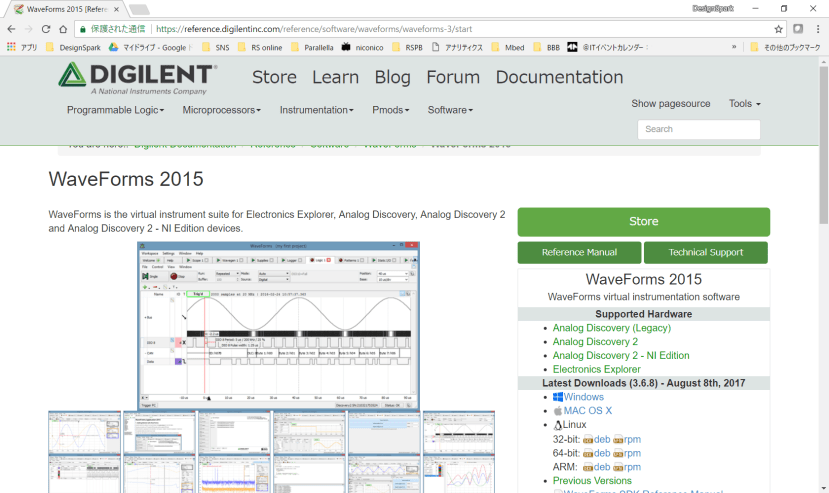Download the ARM rpm package
The width and height of the screenshot is (829, 493).
628,467
